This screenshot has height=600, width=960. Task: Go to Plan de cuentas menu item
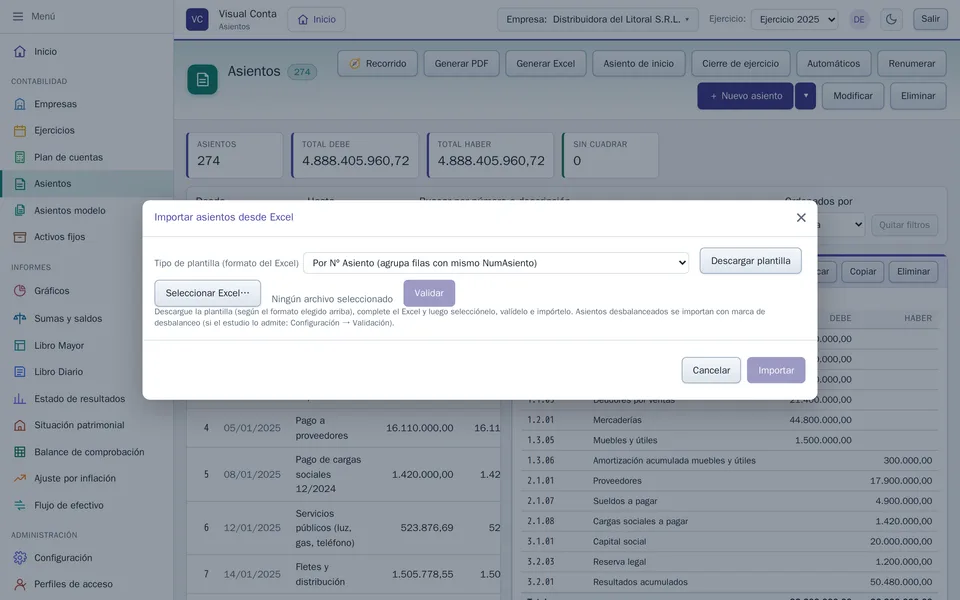click(x=69, y=157)
